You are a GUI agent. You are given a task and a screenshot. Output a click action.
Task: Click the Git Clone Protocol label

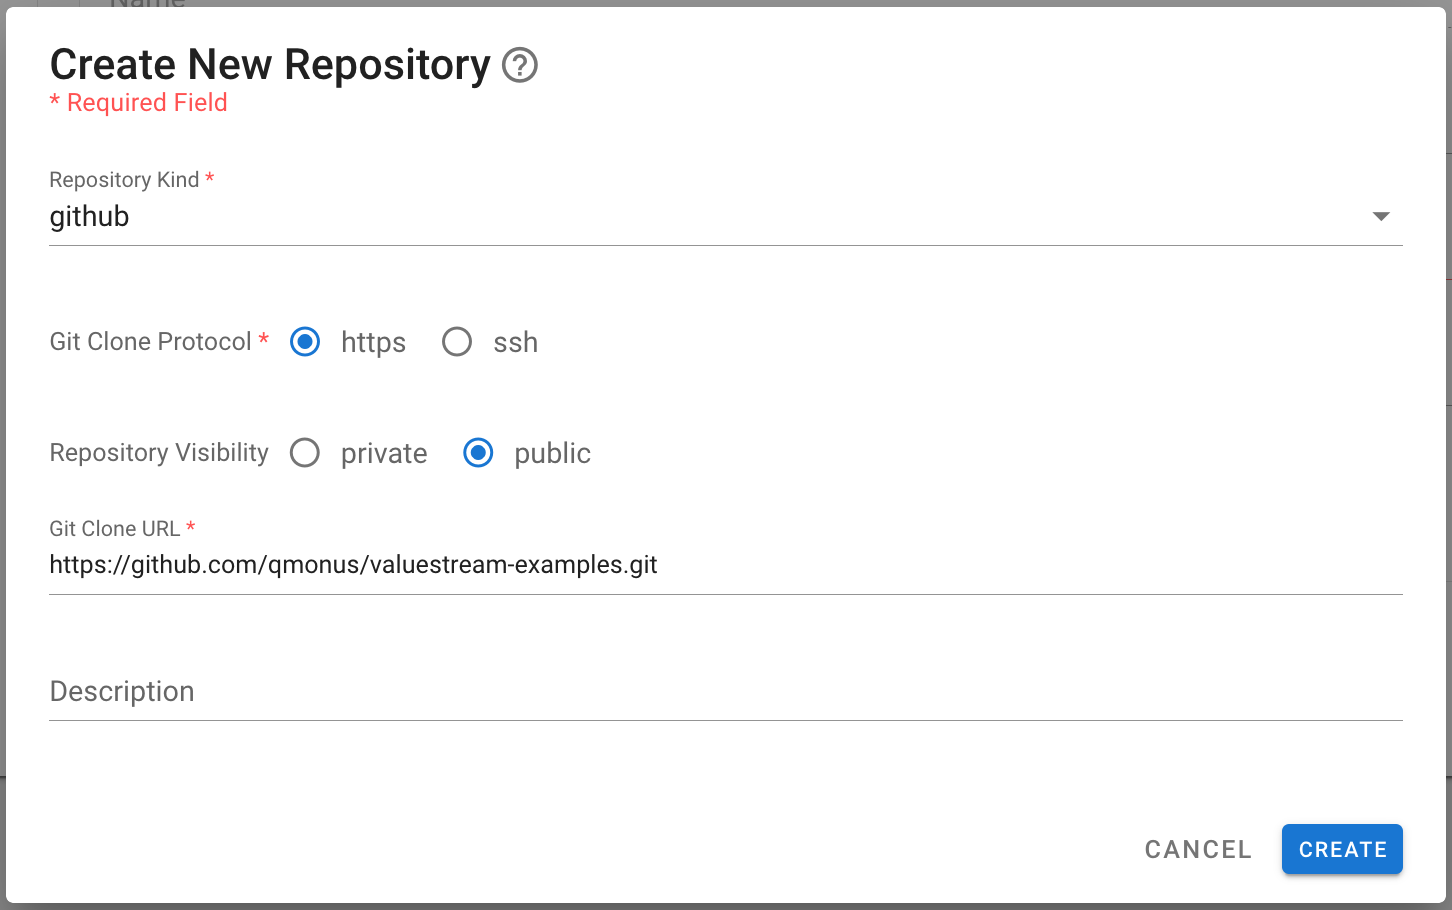pos(151,342)
